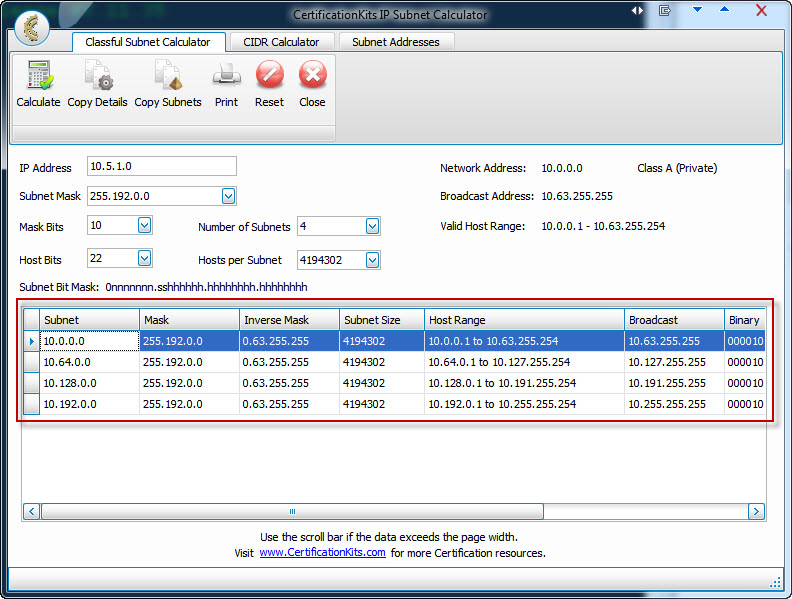The width and height of the screenshot is (792, 599).
Task: Open the Host Bits dropdown
Action: click(144, 259)
